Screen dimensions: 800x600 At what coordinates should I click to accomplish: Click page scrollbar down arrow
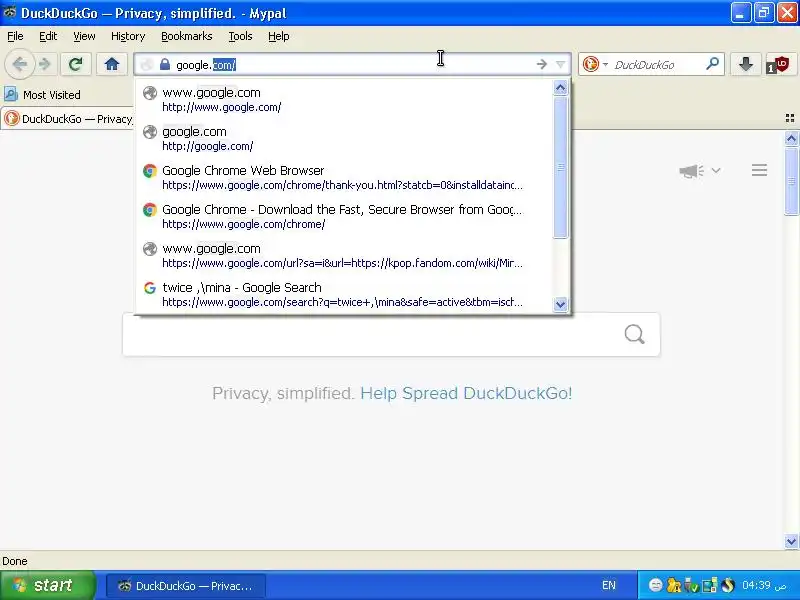click(x=791, y=541)
